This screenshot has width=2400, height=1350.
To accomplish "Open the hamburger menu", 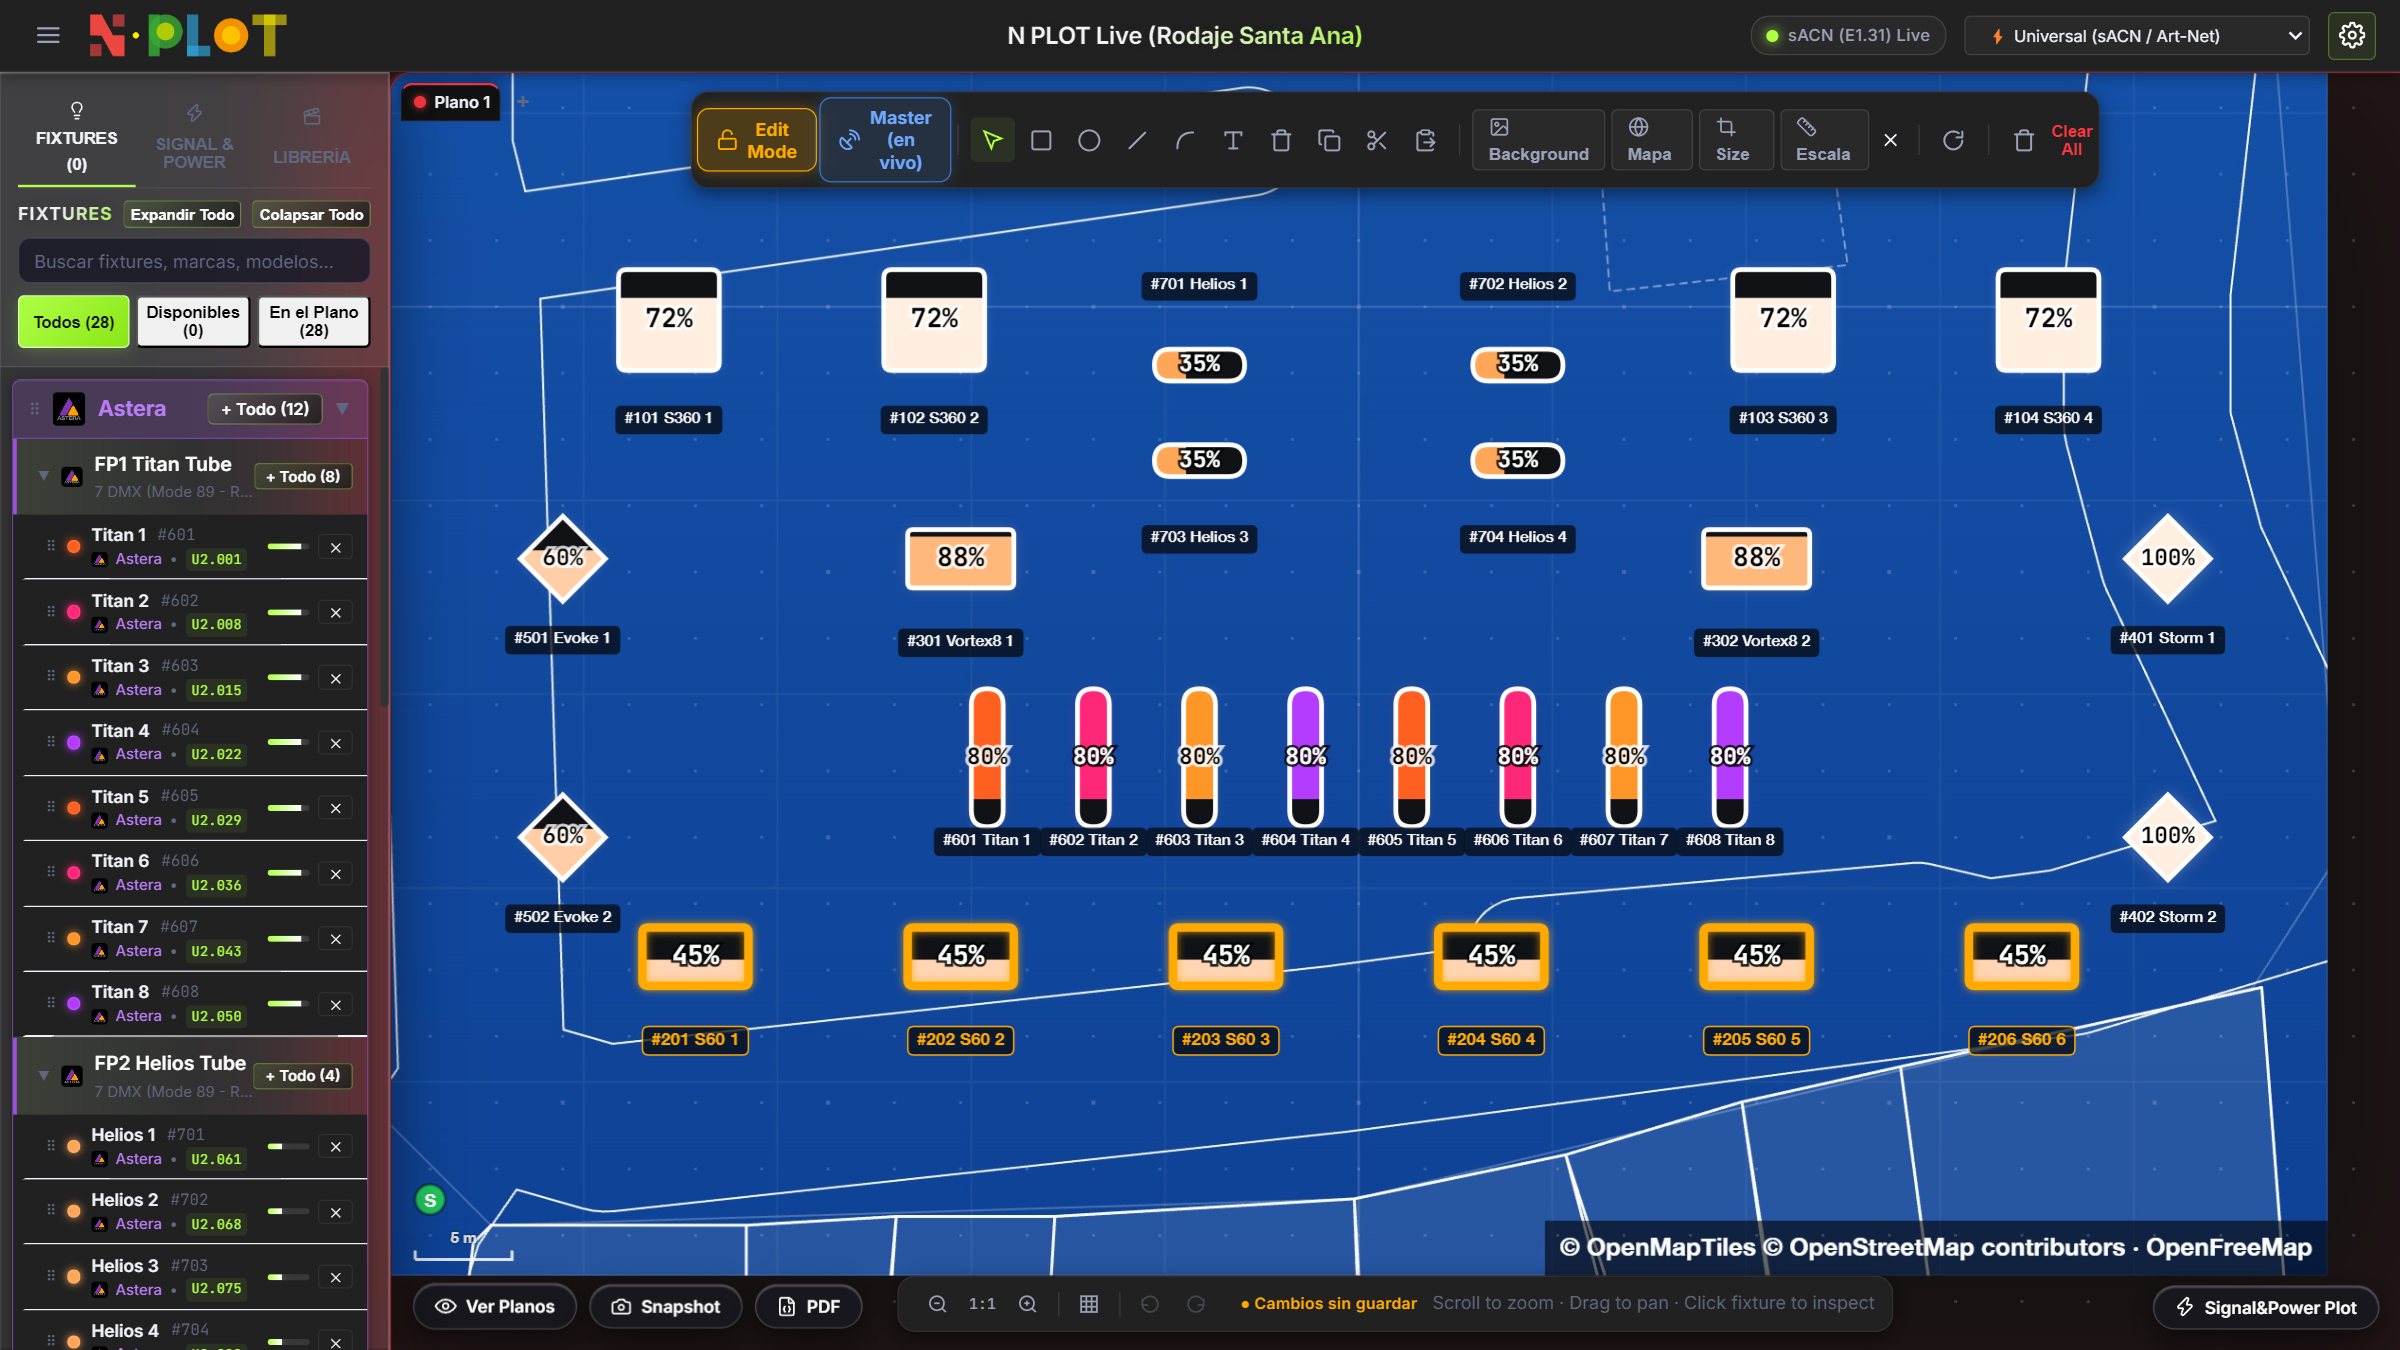I will [x=48, y=36].
